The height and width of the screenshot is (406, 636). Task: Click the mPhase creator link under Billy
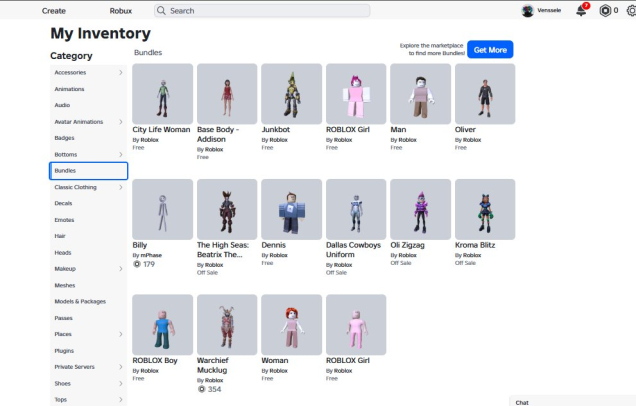[x=151, y=255]
